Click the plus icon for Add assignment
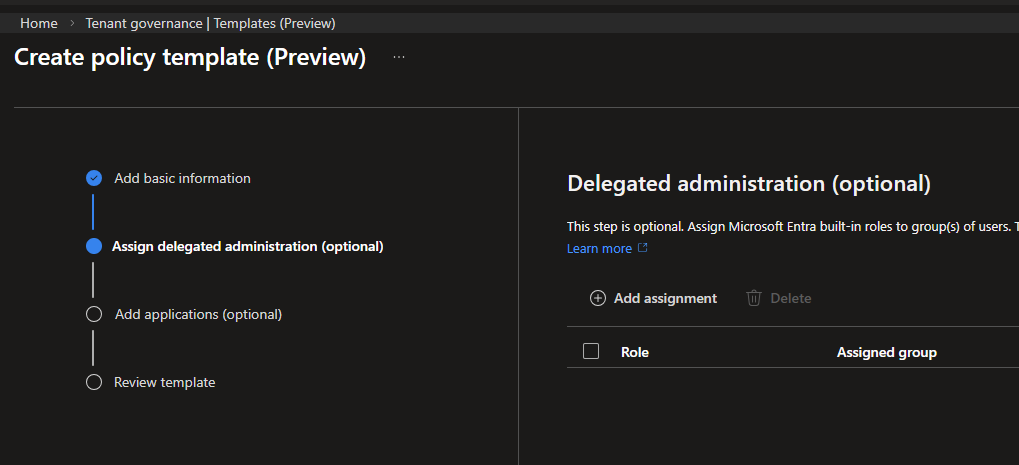Image resolution: width=1019 pixels, height=465 pixels. (598, 298)
